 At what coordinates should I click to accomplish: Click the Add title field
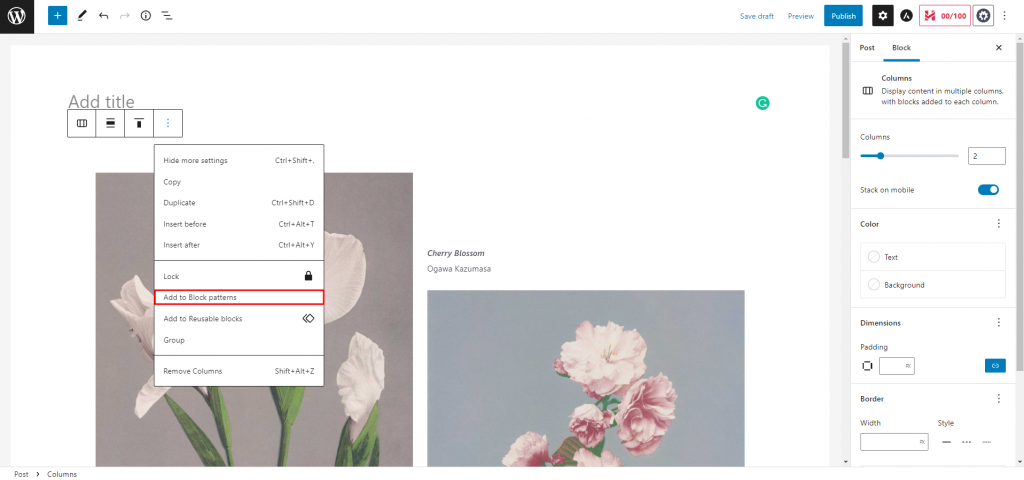point(101,101)
